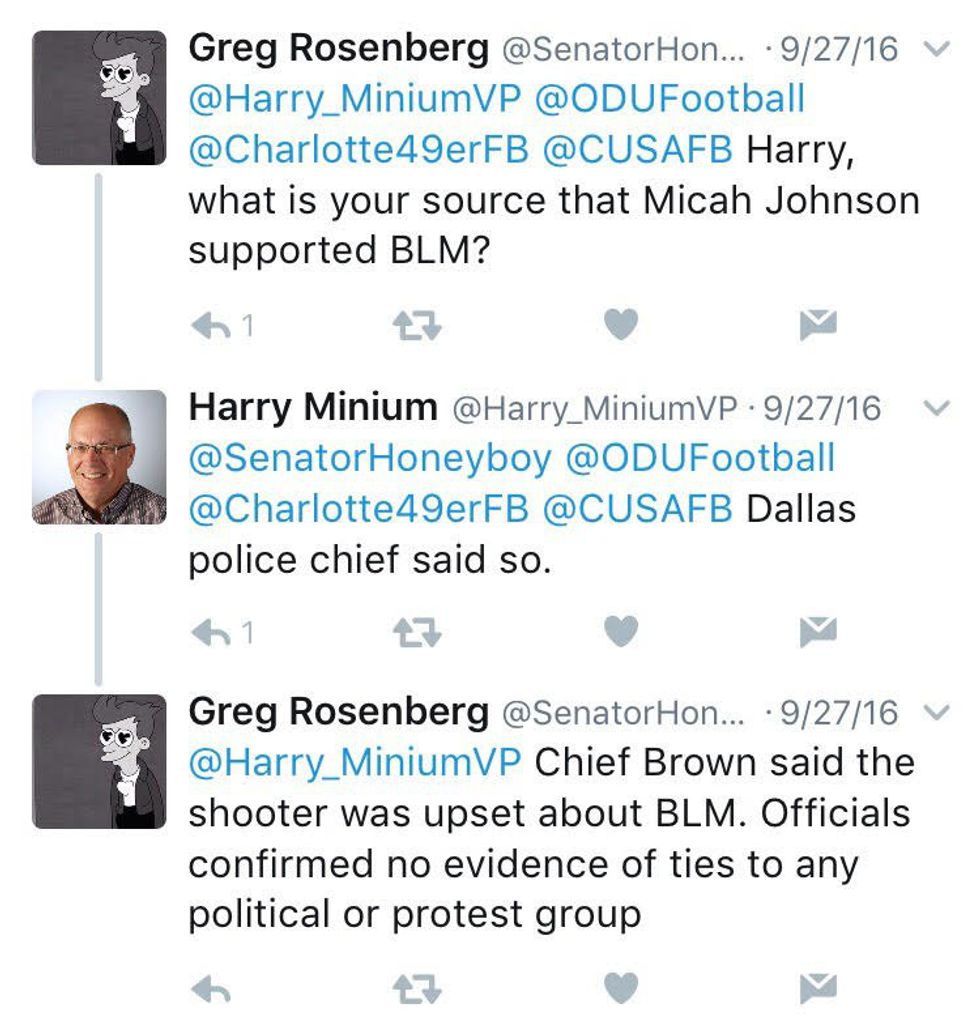Like Greg's first tweet asking for source
The height and width of the screenshot is (1031, 980).
click(x=620, y=325)
